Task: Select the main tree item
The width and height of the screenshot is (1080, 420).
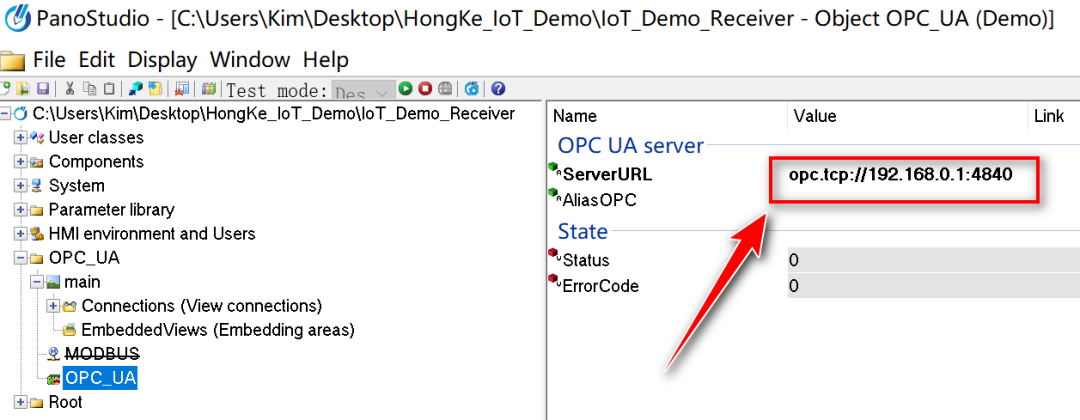Action: tap(82, 282)
